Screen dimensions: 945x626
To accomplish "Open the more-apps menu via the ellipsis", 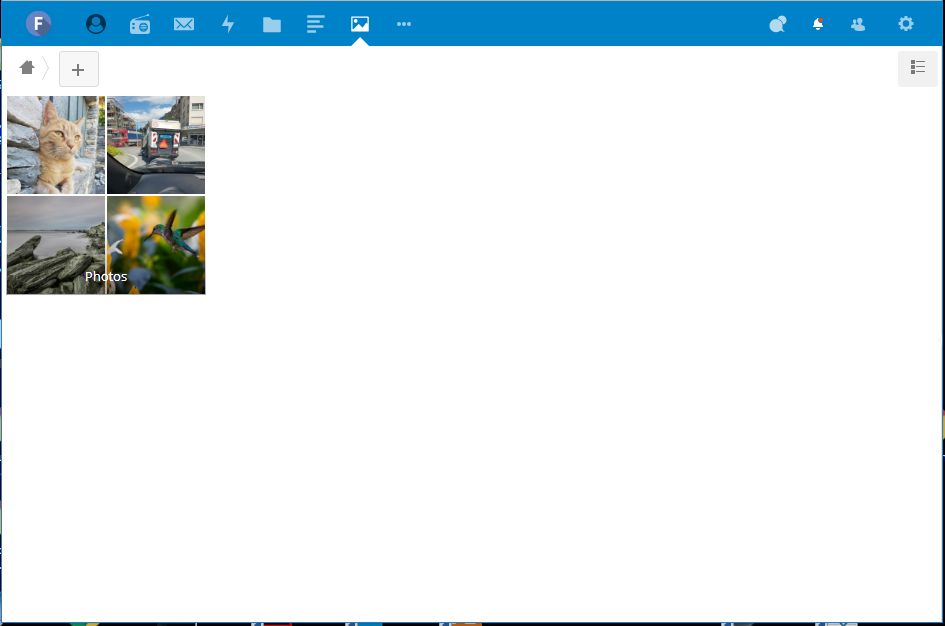I will click(x=404, y=23).
